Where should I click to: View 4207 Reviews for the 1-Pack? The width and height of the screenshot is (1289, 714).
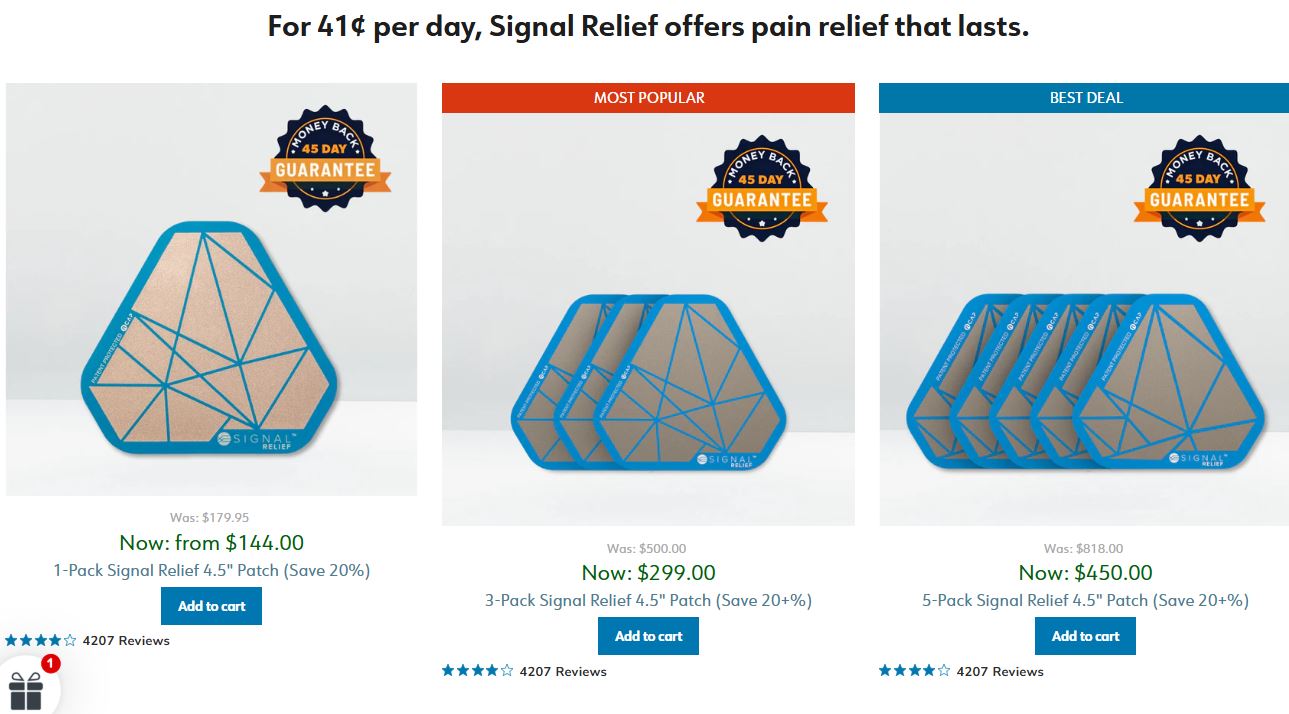click(x=126, y=640)
